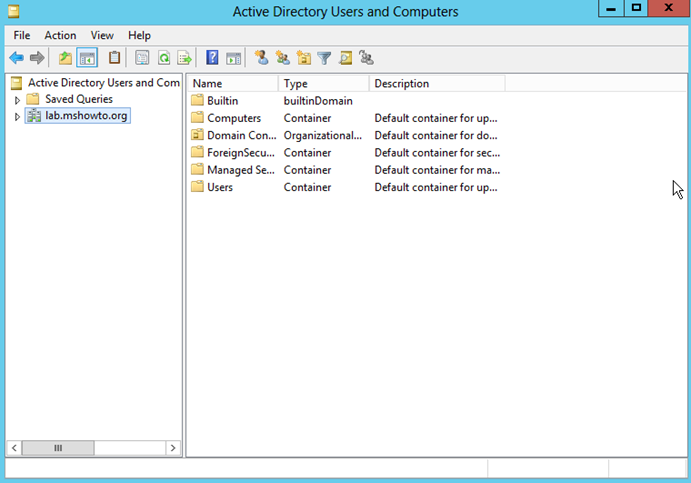This screenshot has height=483, width=691.
Task: Click app icon in title bar
Action: coord(14,11)
